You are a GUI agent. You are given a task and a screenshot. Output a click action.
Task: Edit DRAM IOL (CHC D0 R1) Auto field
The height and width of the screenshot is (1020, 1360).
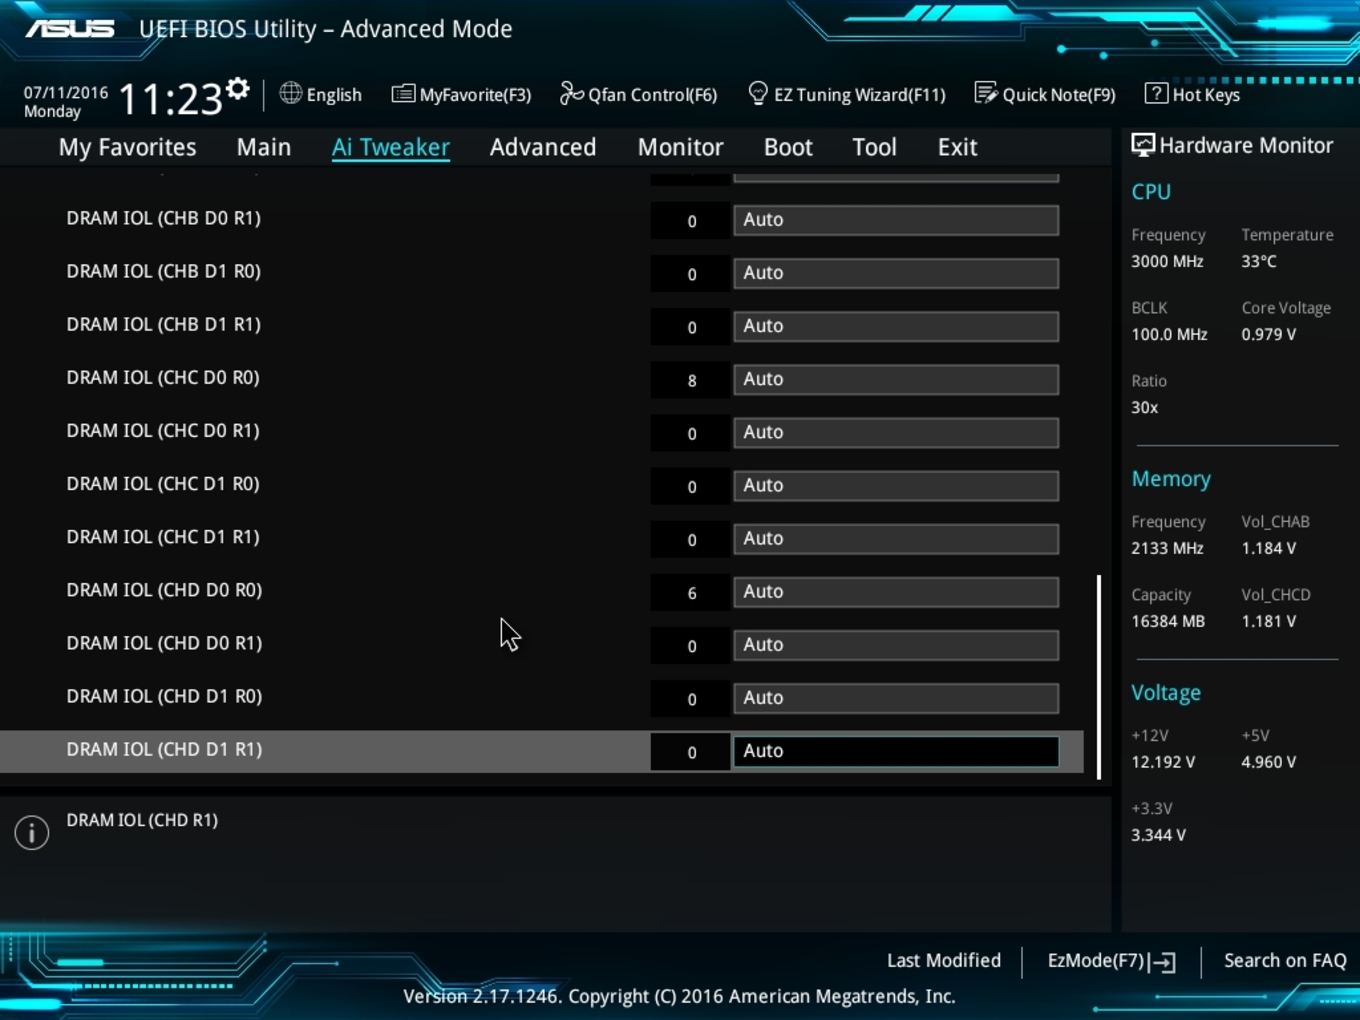point(896,432)
